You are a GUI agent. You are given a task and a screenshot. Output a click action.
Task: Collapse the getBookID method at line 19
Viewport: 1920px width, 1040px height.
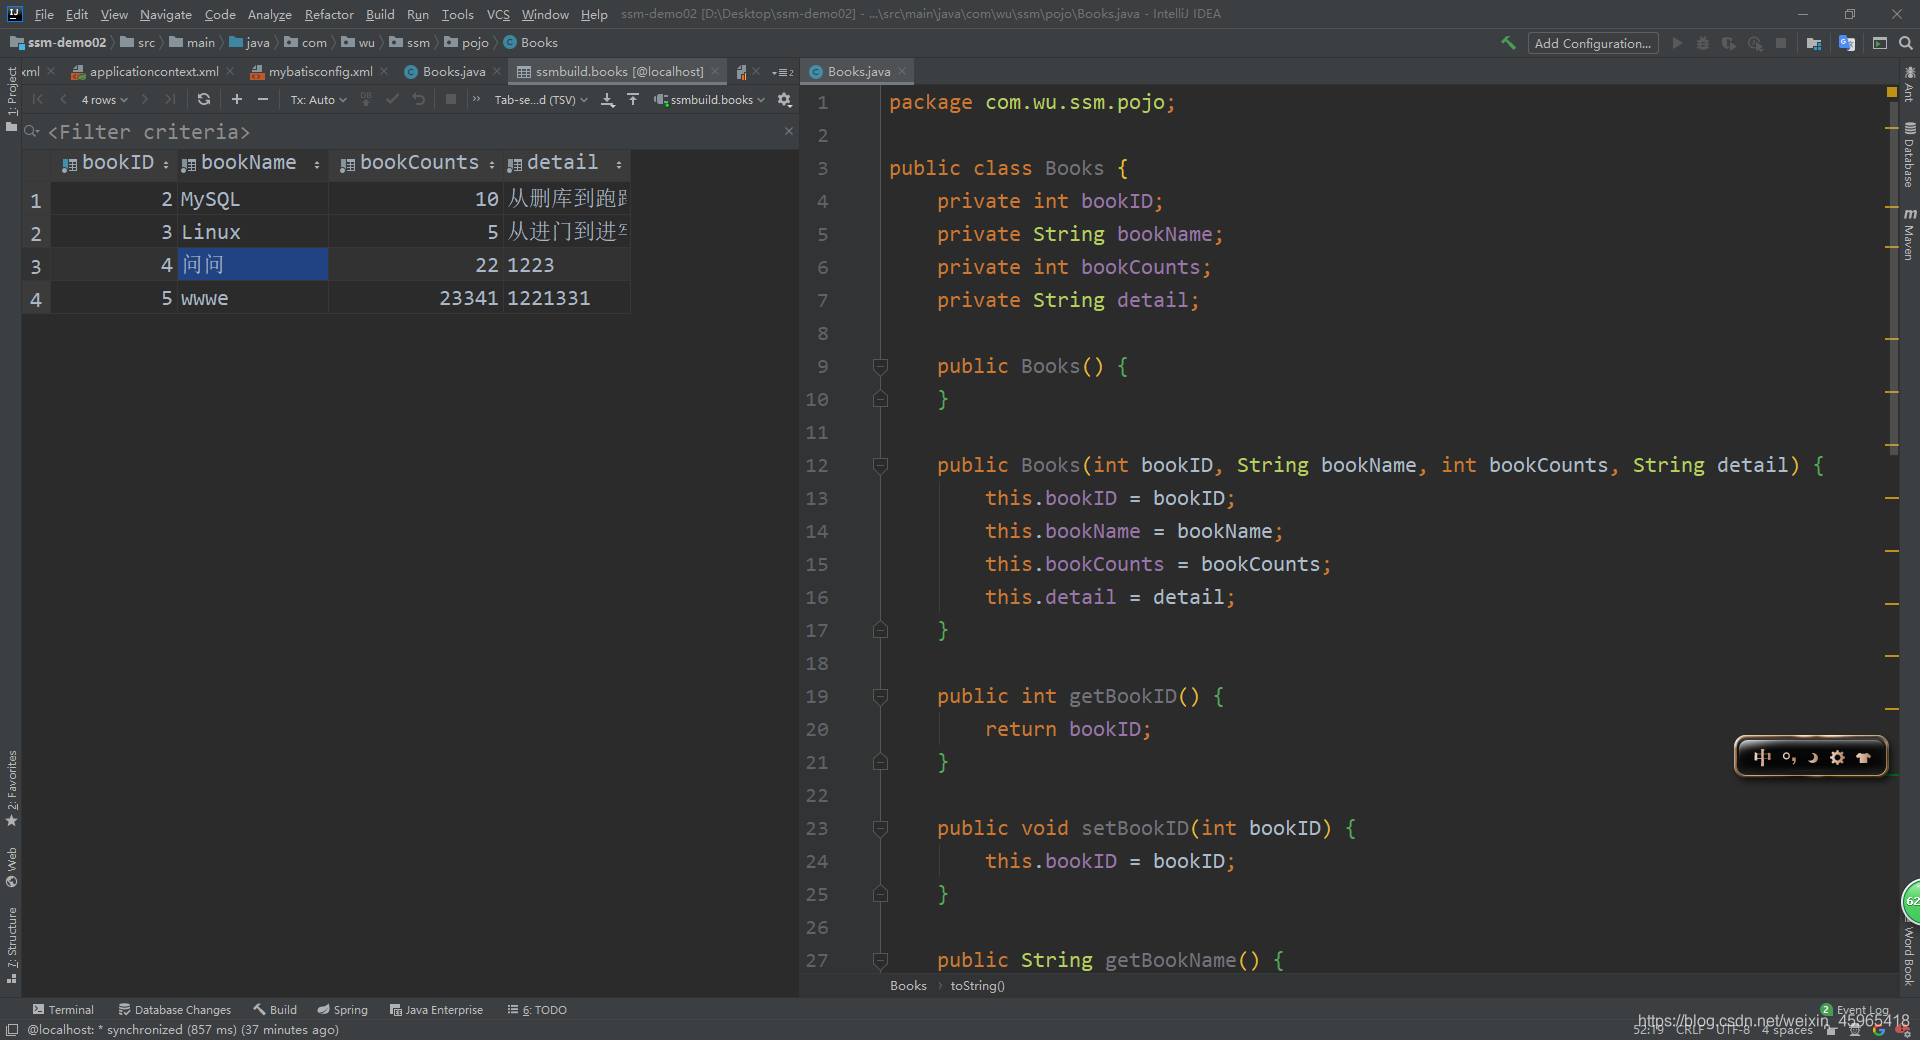880,696
